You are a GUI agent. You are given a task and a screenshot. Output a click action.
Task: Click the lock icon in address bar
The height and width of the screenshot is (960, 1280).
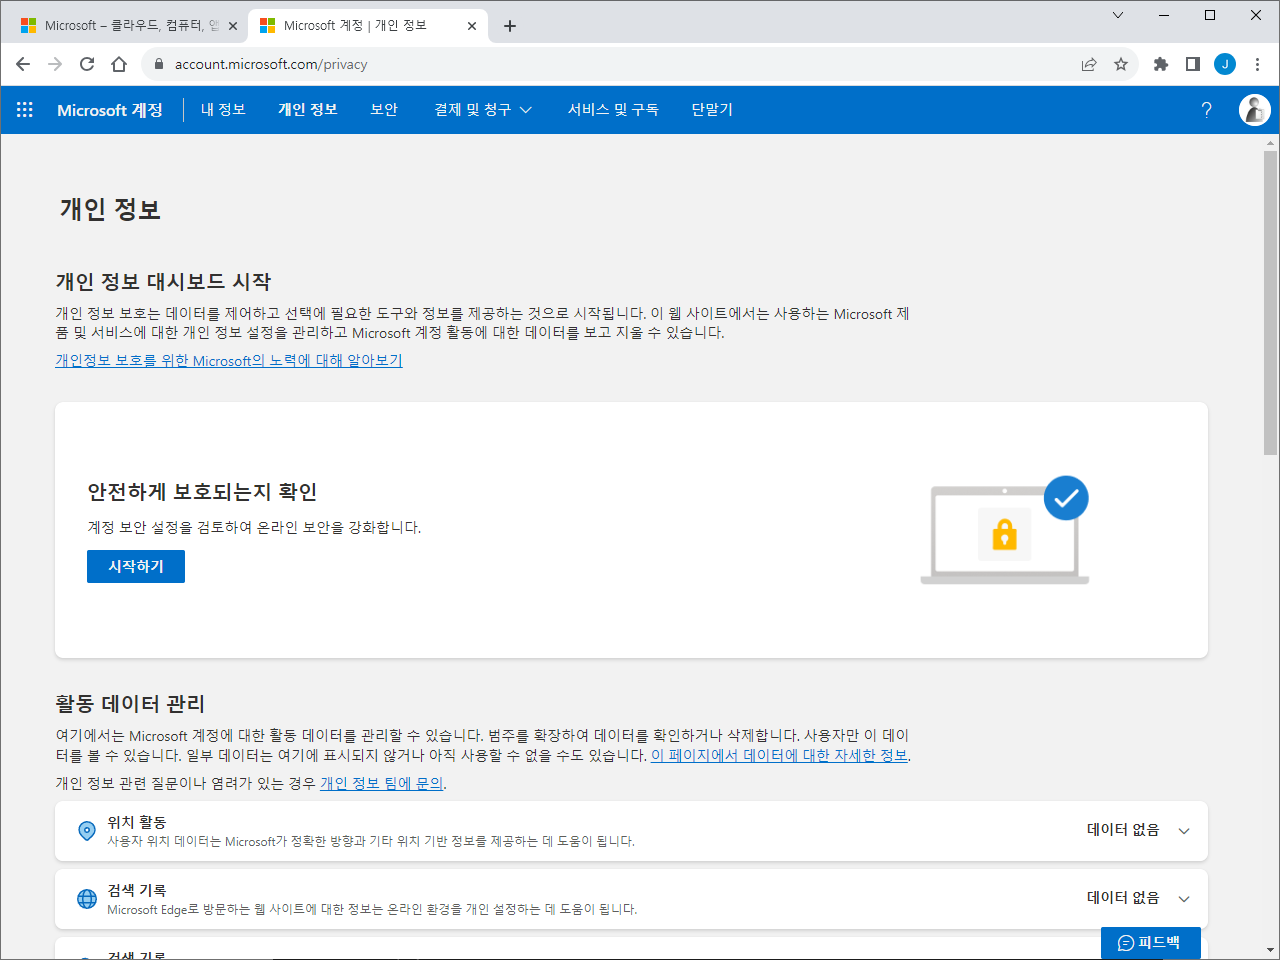pos(158,64)
